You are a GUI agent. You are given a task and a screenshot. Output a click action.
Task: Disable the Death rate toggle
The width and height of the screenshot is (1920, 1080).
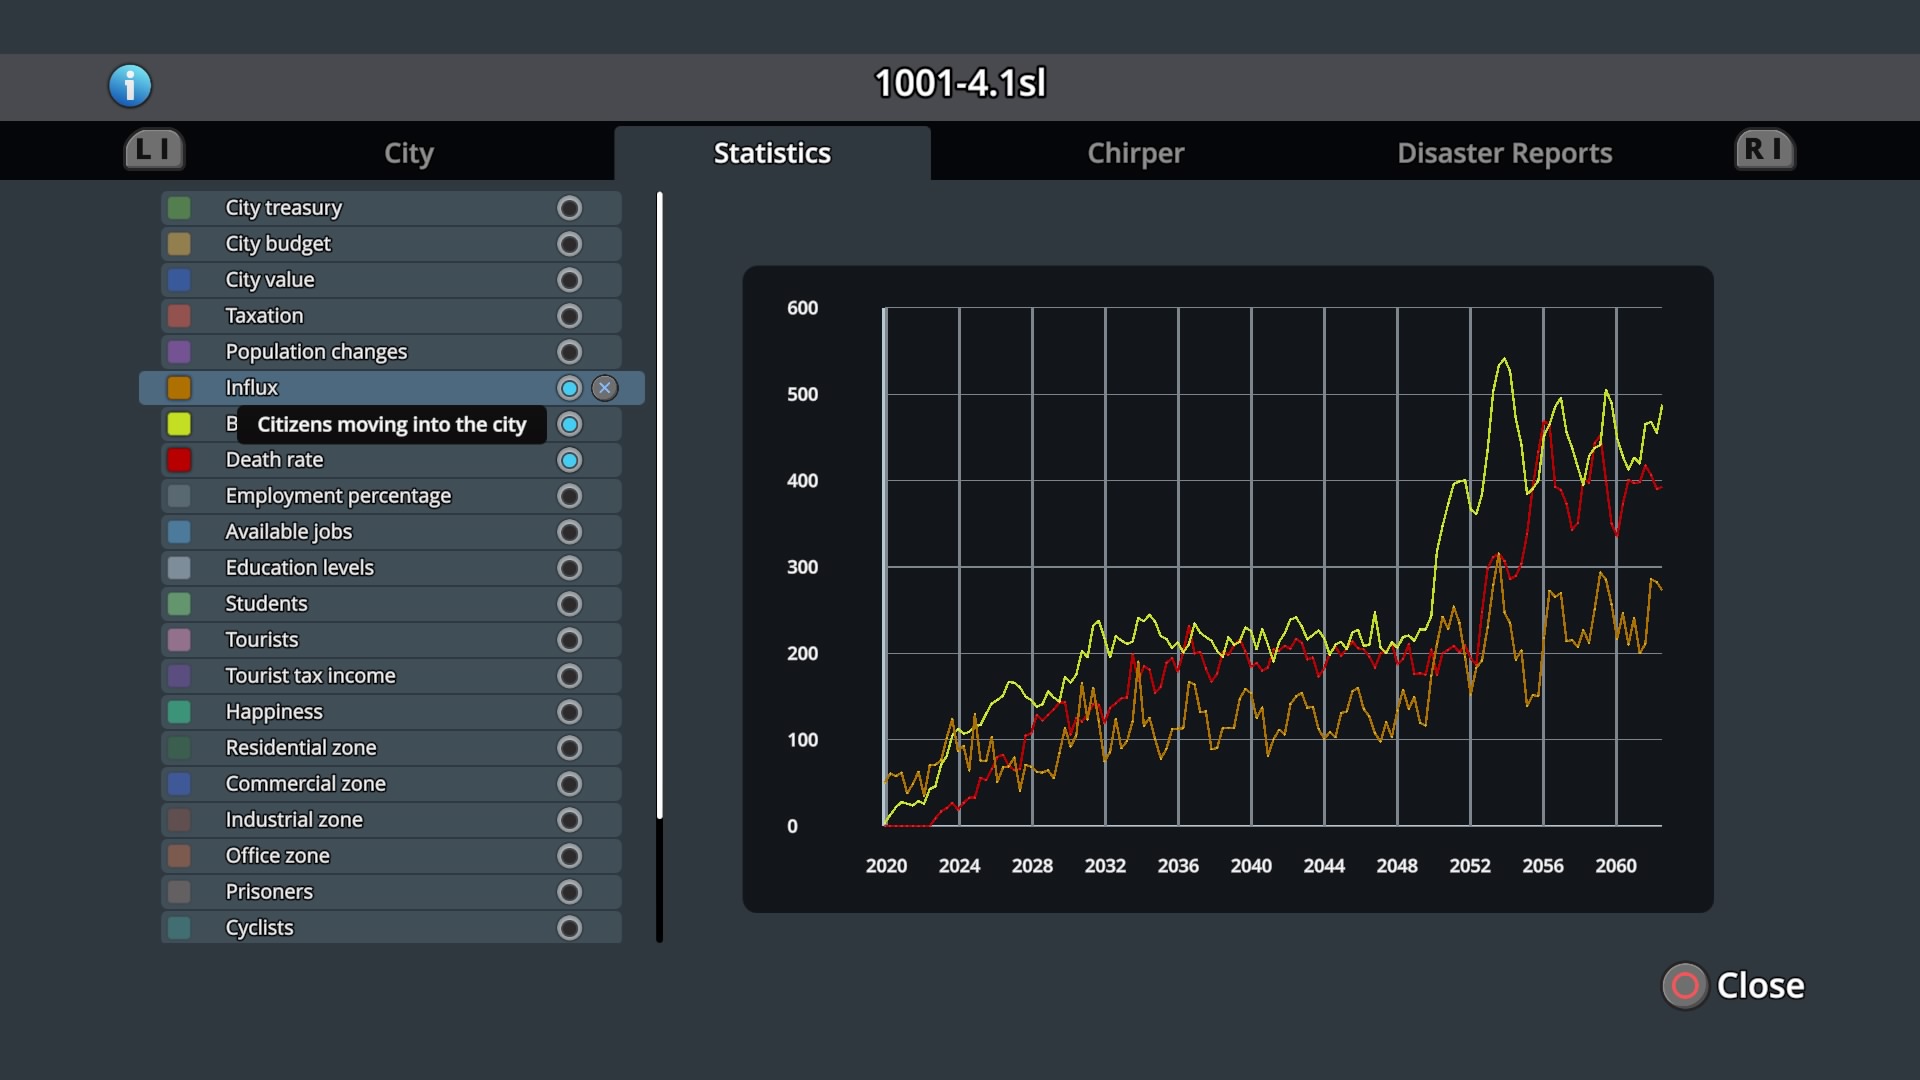tap(569, 460)
